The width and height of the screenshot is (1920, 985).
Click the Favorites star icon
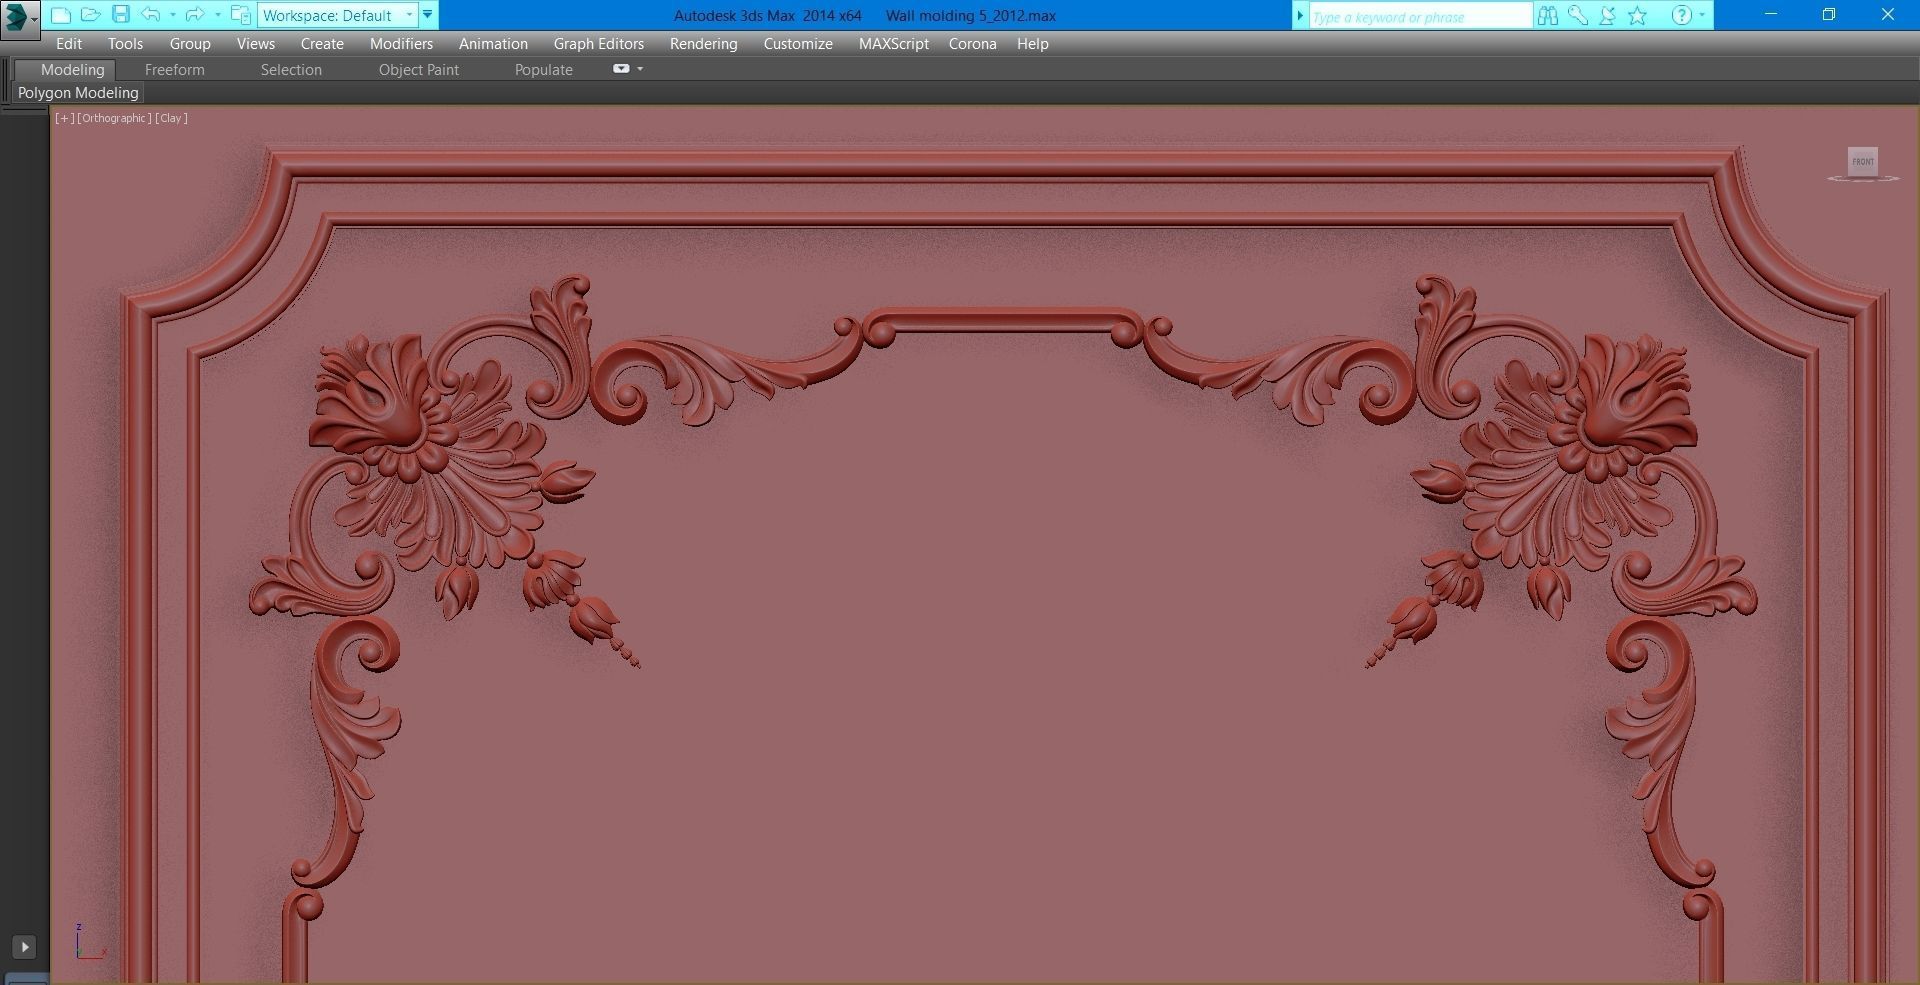1637,15
